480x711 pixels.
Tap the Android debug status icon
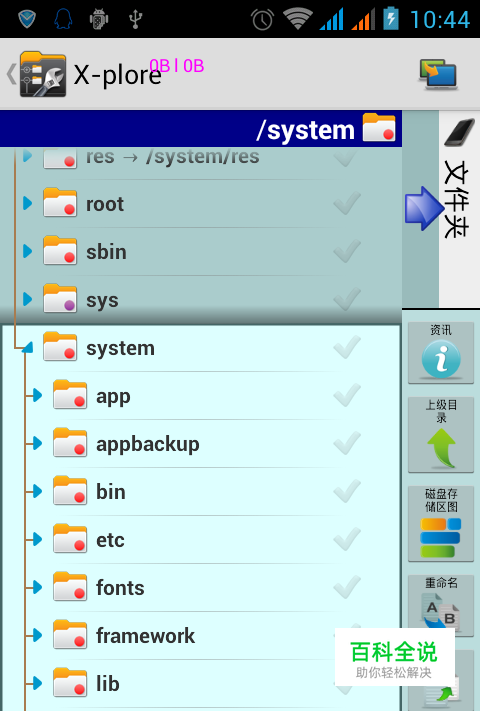pos(99,19)
